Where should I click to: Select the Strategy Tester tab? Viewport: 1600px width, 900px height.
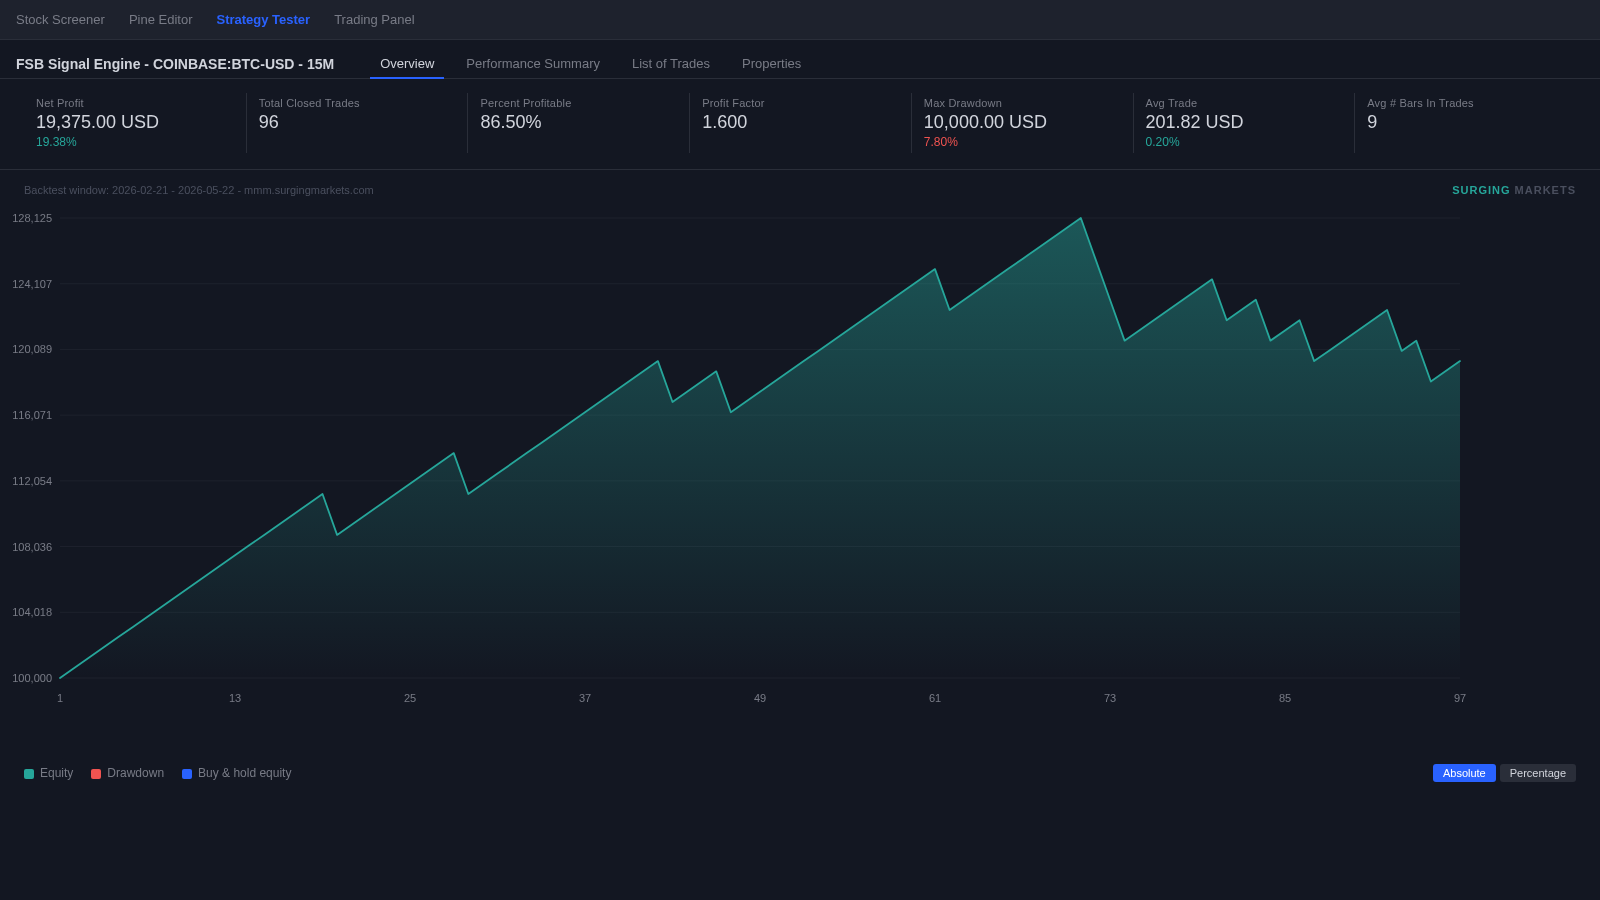click(x=263, y=20)
